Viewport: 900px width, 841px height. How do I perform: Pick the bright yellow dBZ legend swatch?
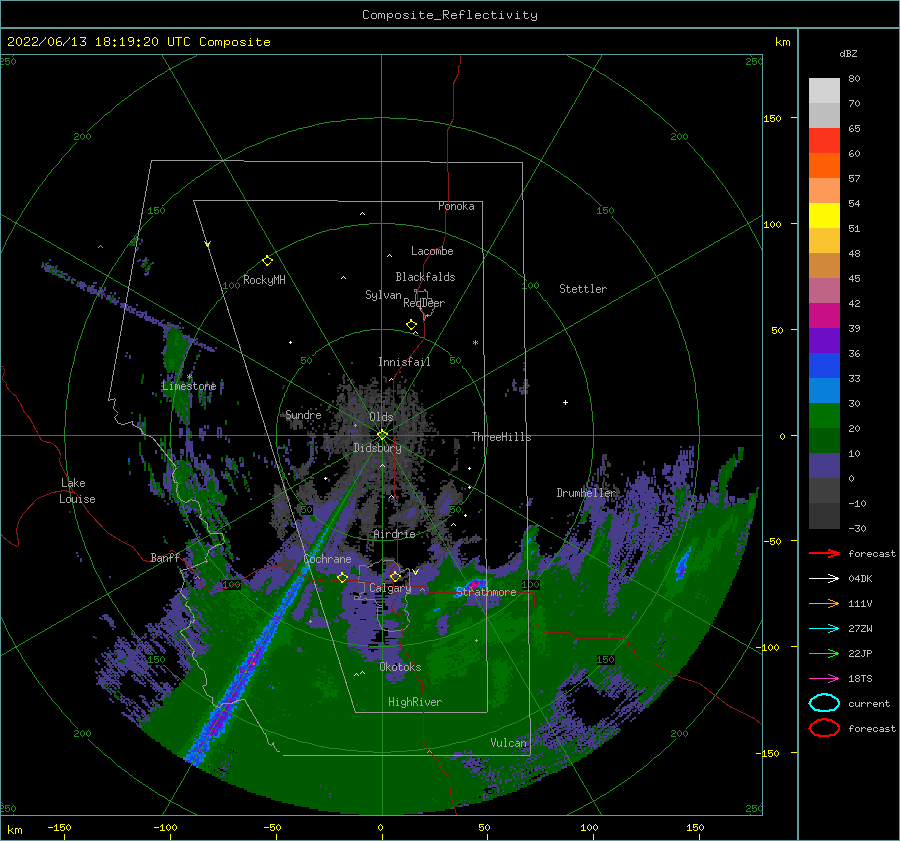click(824, 216)
